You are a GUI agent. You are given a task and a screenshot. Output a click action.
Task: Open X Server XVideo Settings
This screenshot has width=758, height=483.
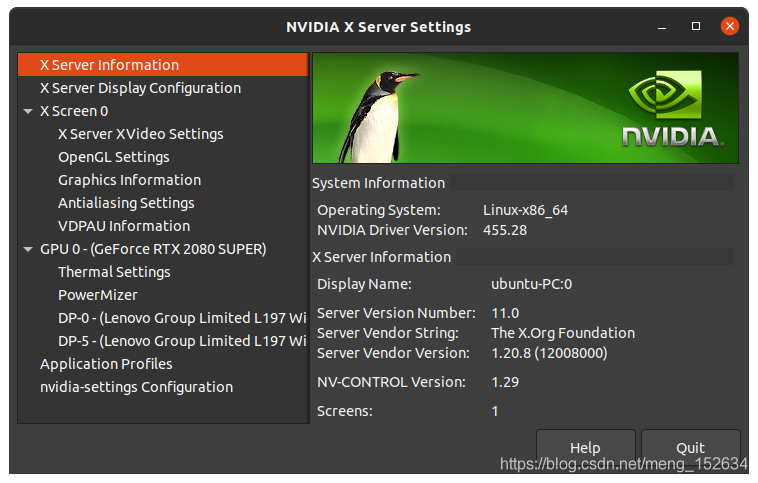pyautogui.click(x=141, y=134)
